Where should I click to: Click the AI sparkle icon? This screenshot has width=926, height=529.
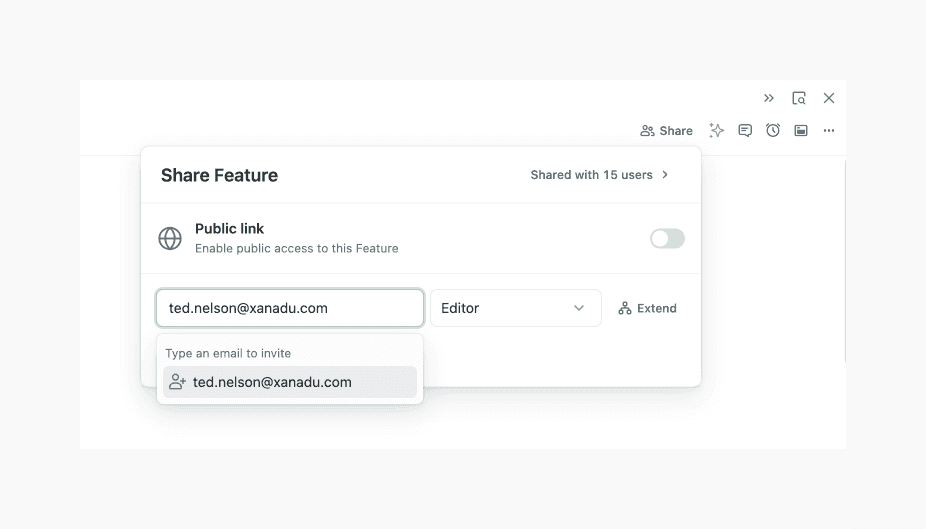(716, 130)
